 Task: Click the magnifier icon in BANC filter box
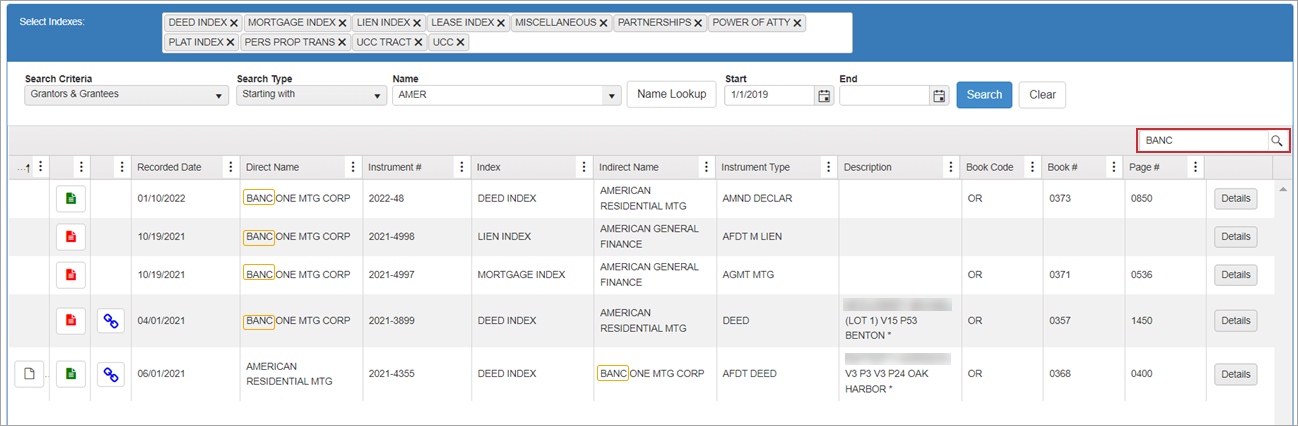pos(1276,141)
